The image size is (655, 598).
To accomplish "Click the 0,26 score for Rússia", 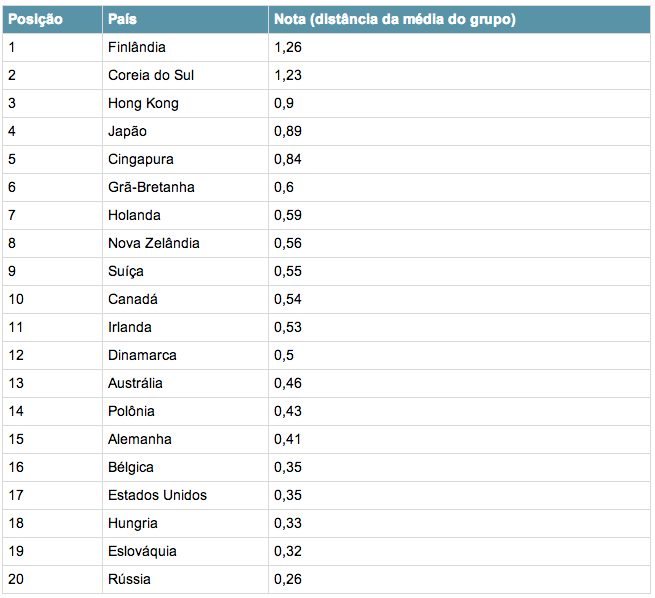I will coord(288,579).
